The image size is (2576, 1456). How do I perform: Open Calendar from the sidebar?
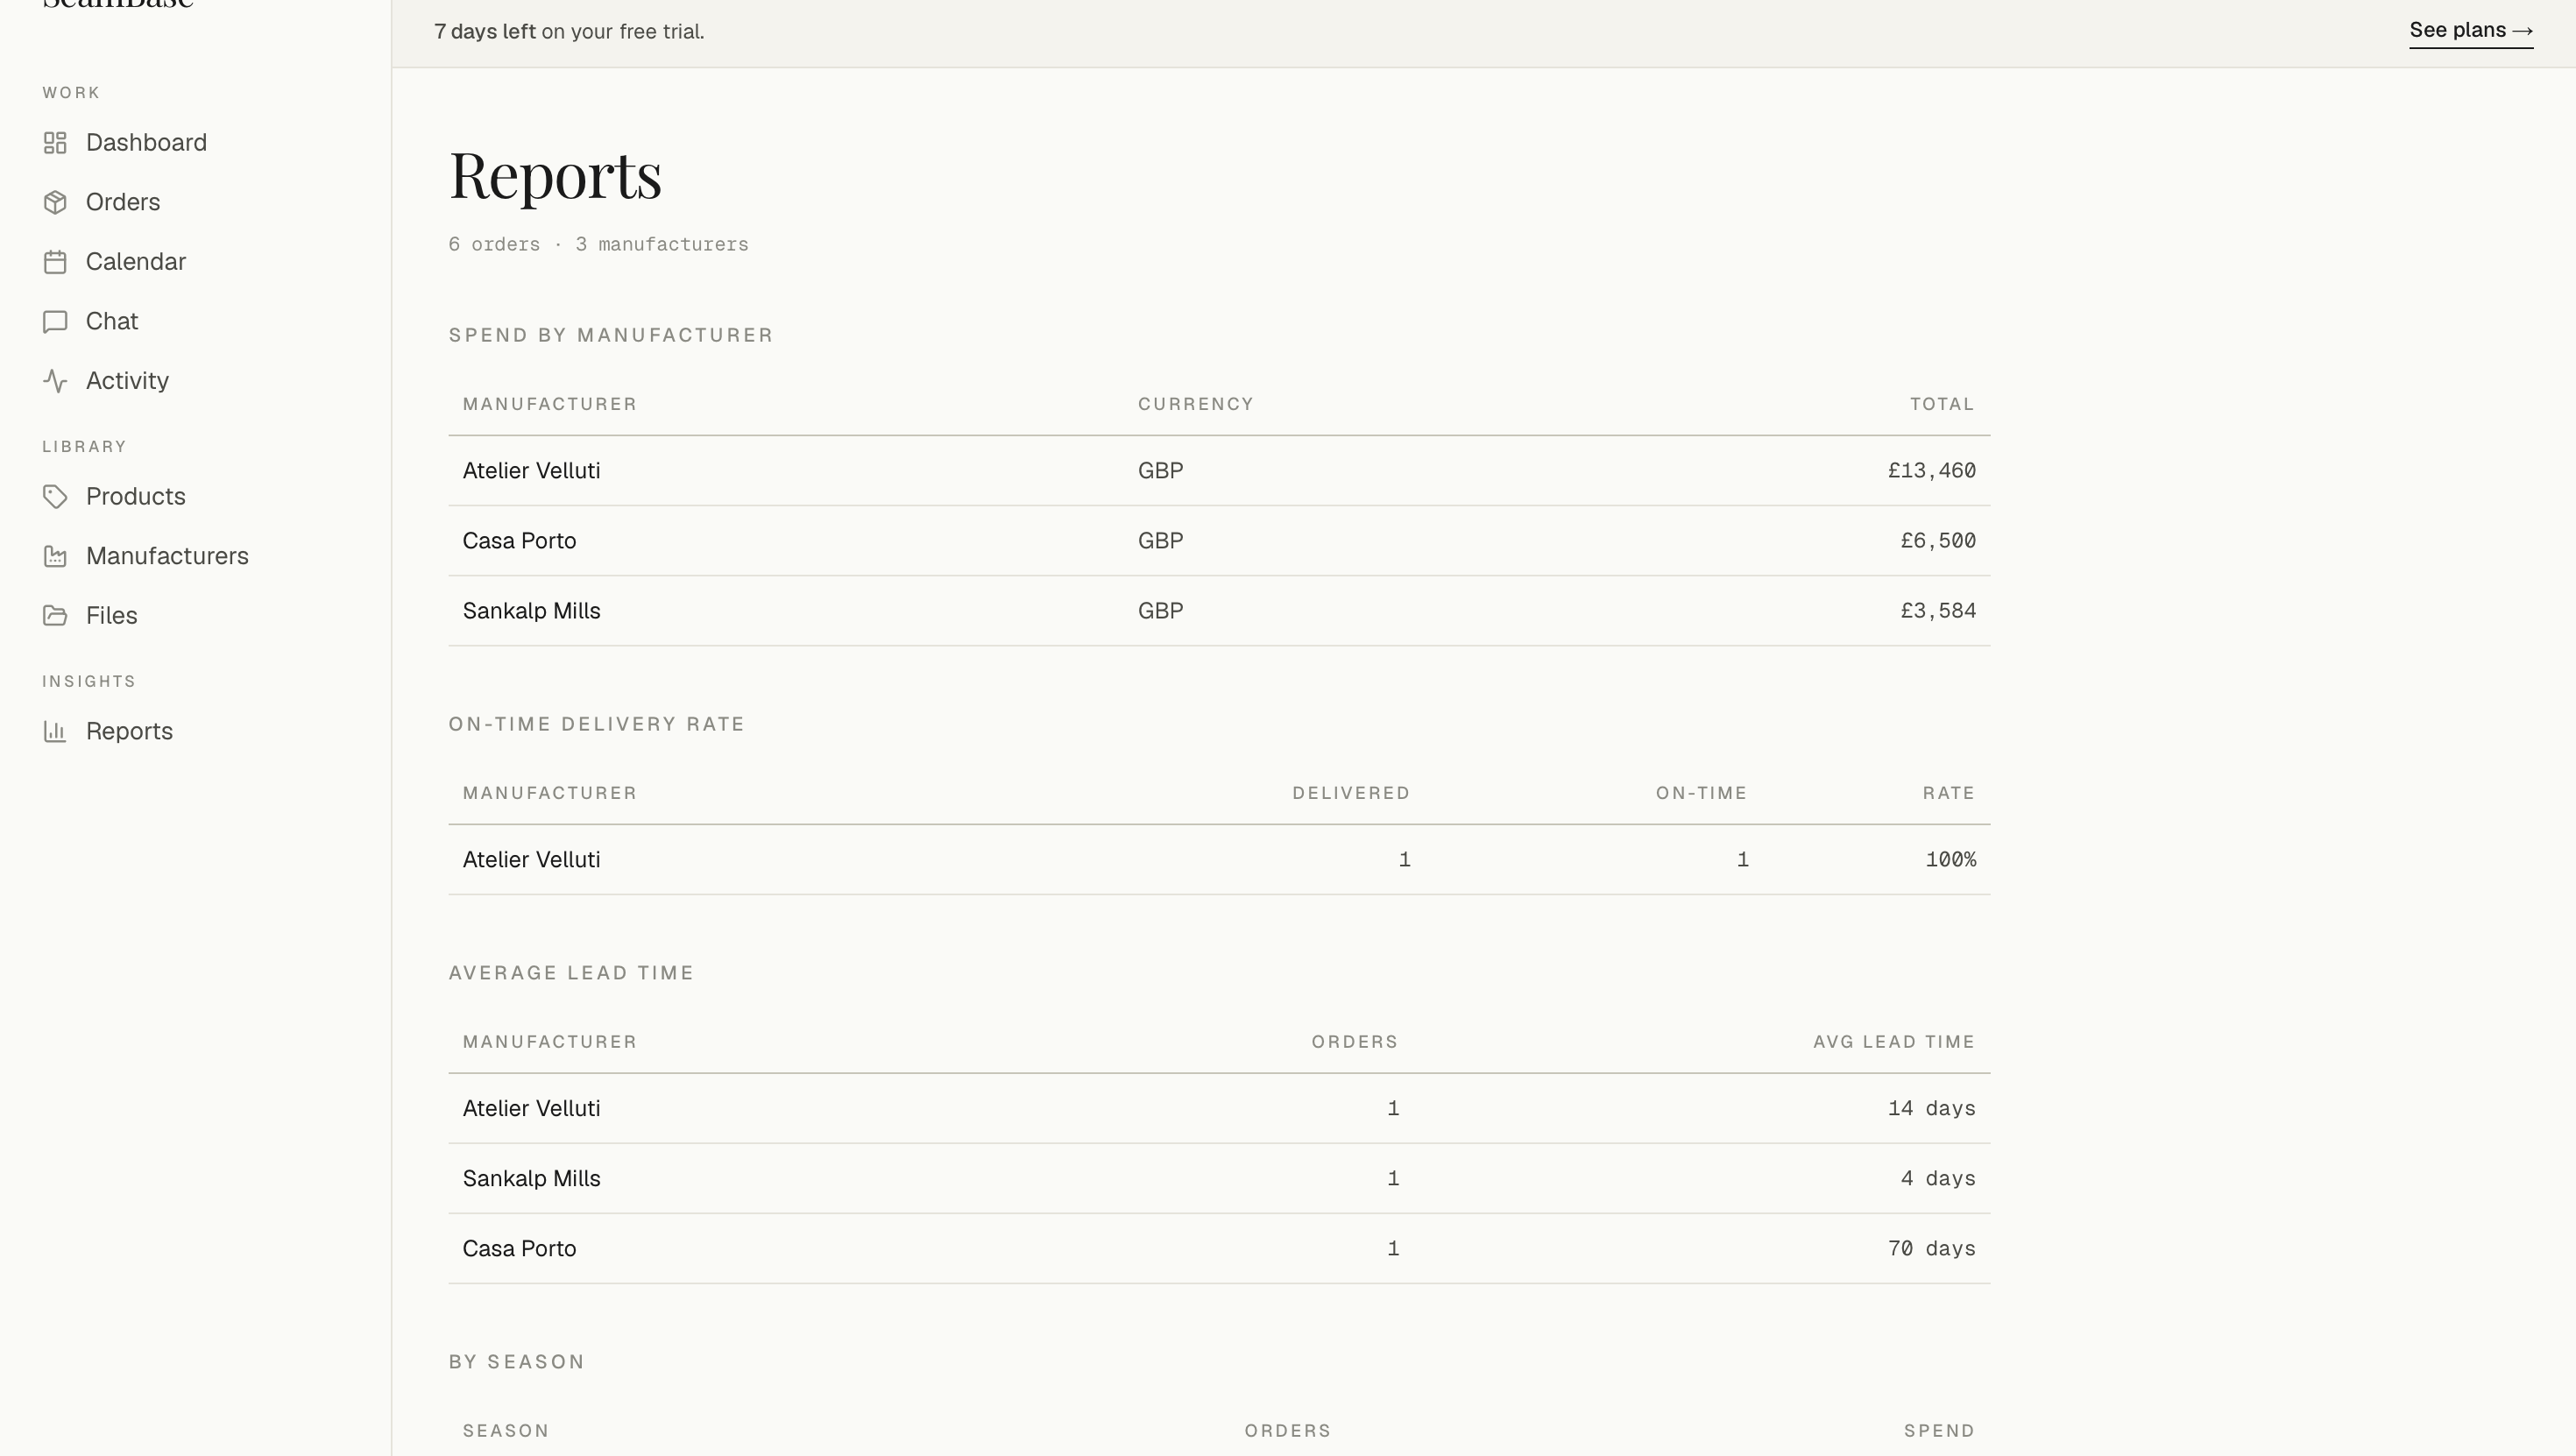(136, 262)
